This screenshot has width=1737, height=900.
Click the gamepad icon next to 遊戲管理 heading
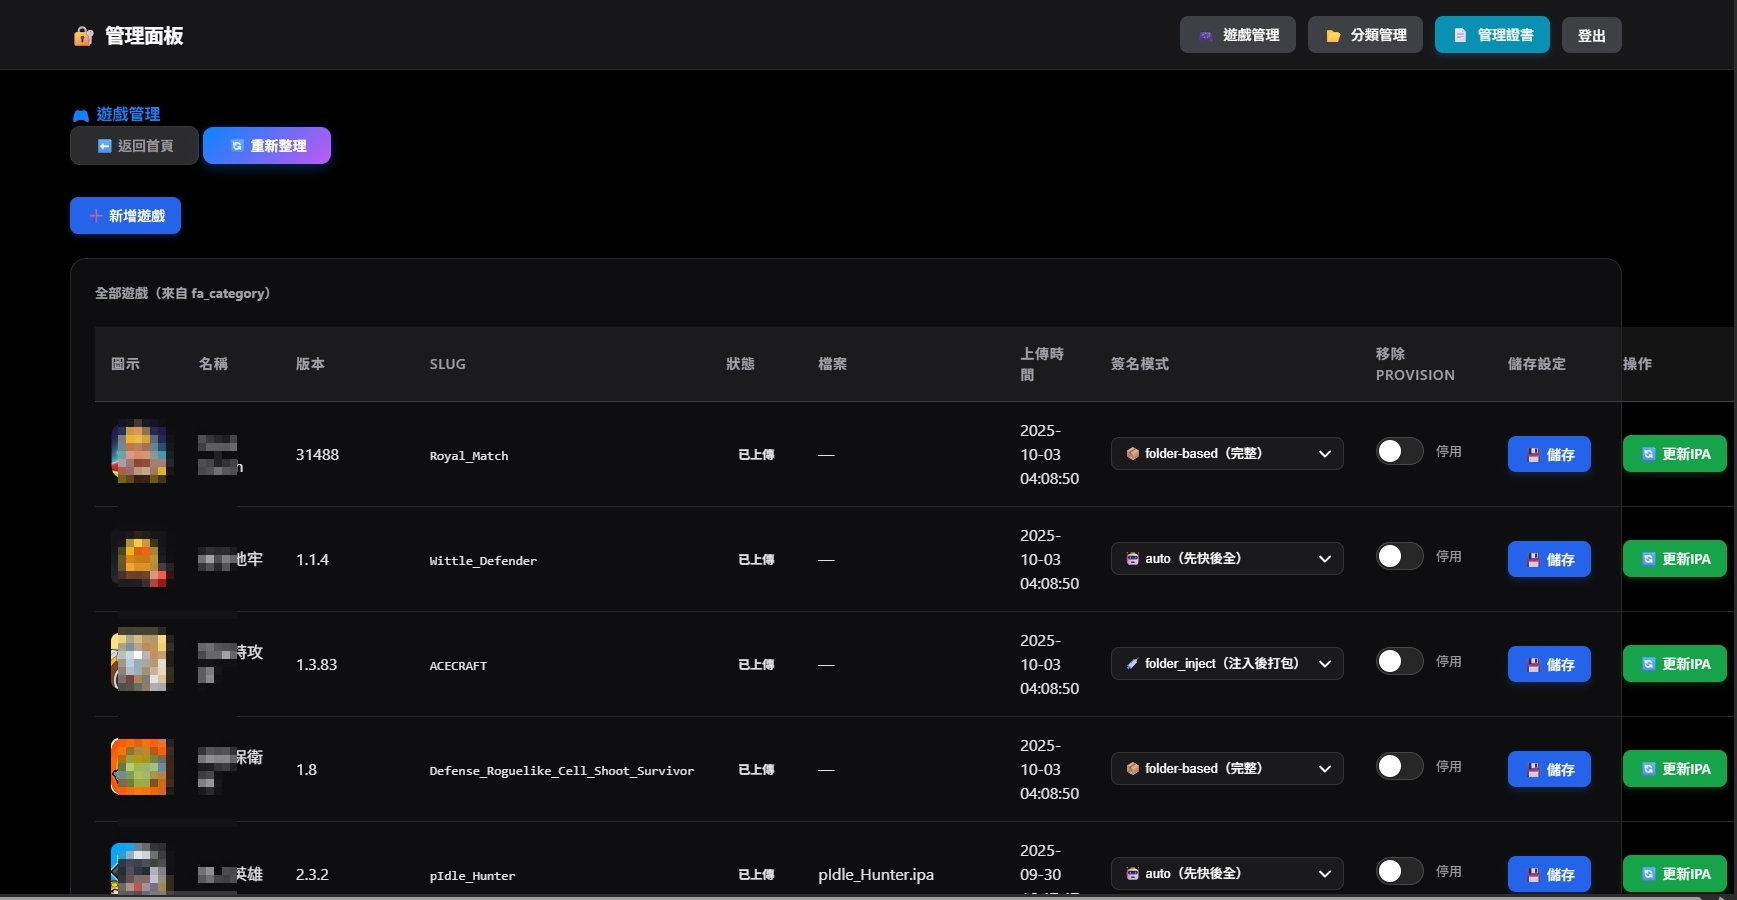coord(81,115)
